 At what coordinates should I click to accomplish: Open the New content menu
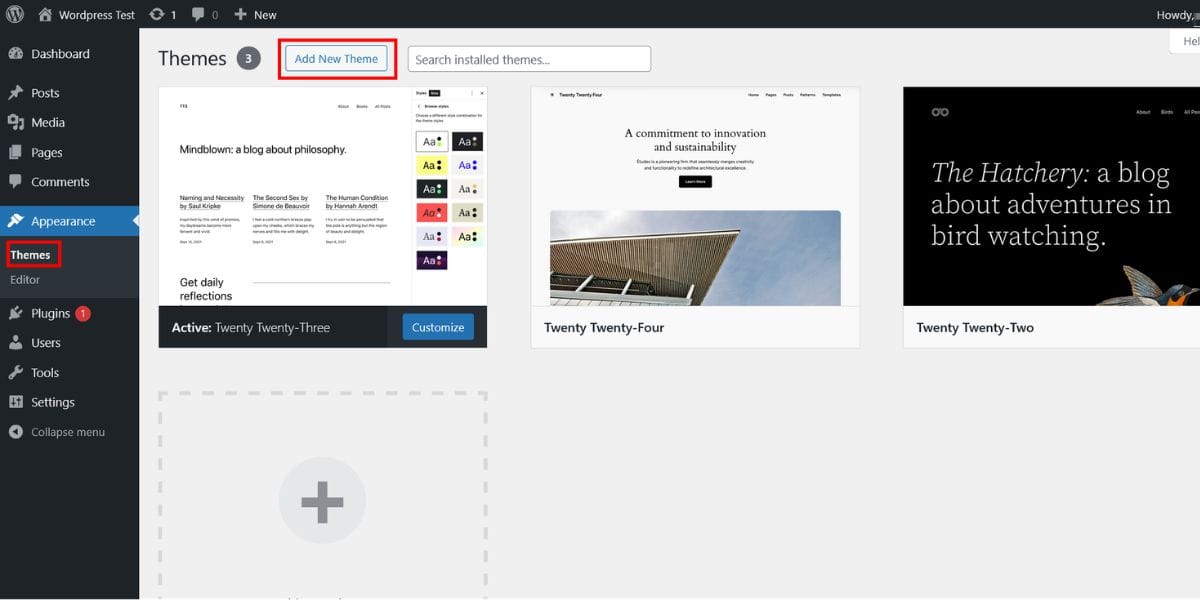pyautogui.click(x=255, y=15)
